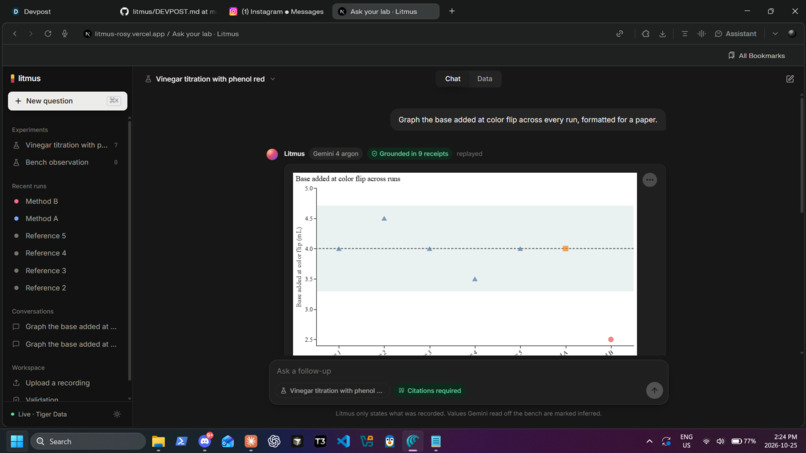Click the Grounded in 9 receipts badge

point(410,154)
